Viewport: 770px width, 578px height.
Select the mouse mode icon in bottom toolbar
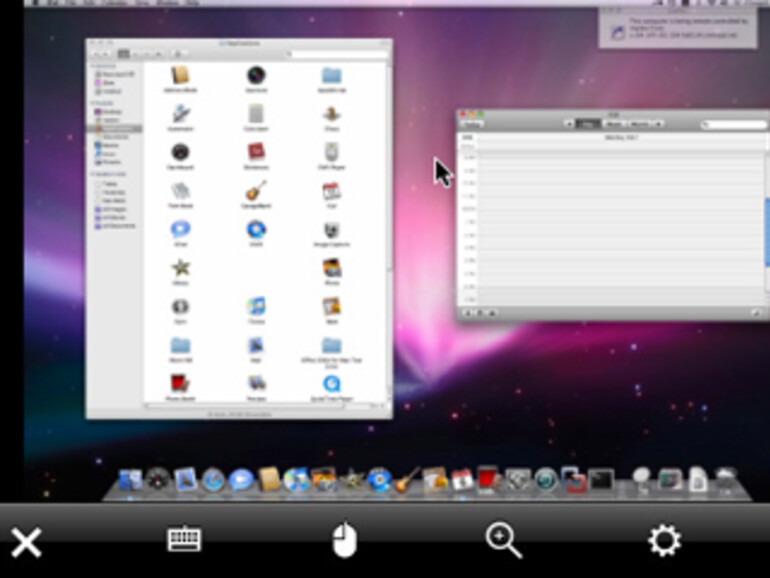click(x=344, y=541)
